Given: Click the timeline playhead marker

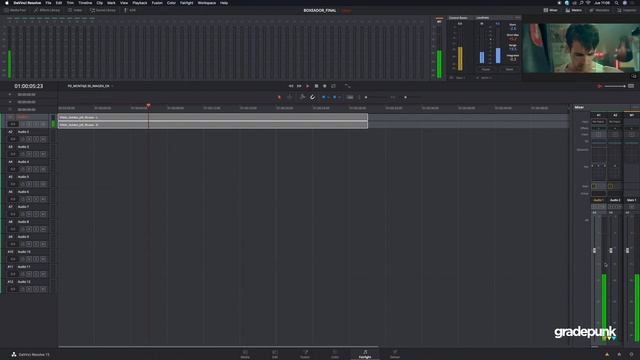Looking at the screenshot, I should coord(149,106).
